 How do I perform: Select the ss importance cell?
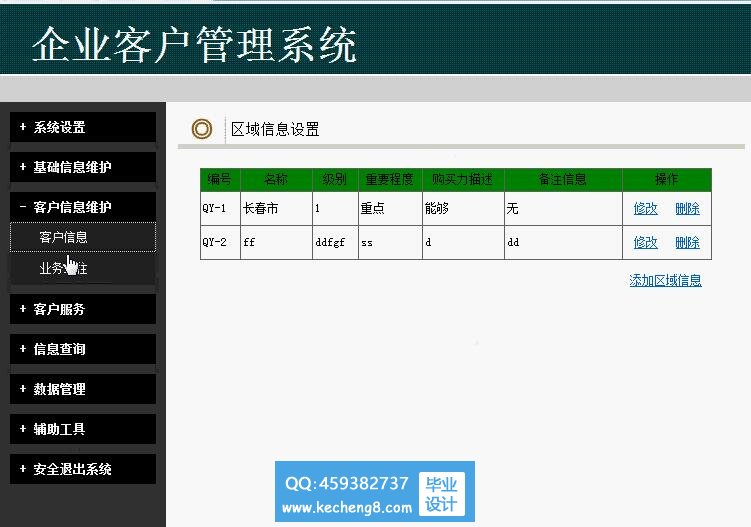pos(390,242)
